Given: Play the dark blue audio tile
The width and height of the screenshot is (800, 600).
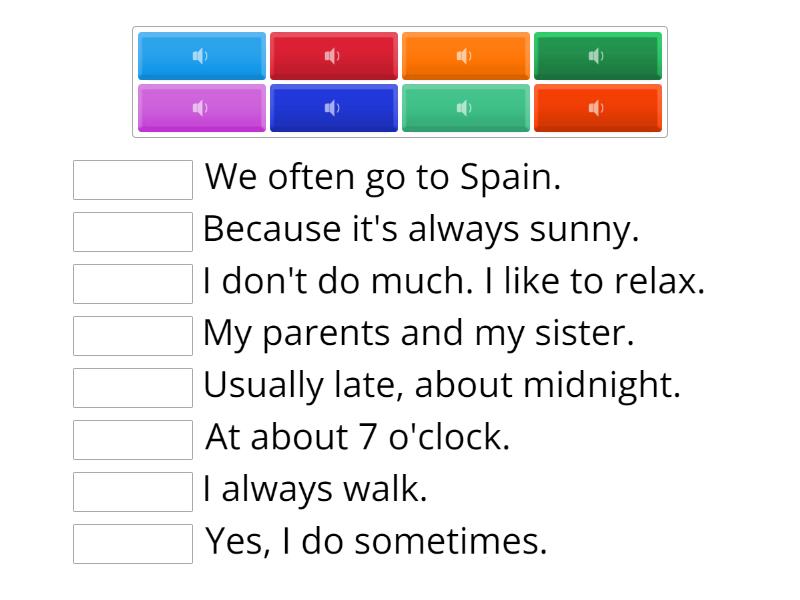Looking at the screenshot, I should tap(334, 108).
